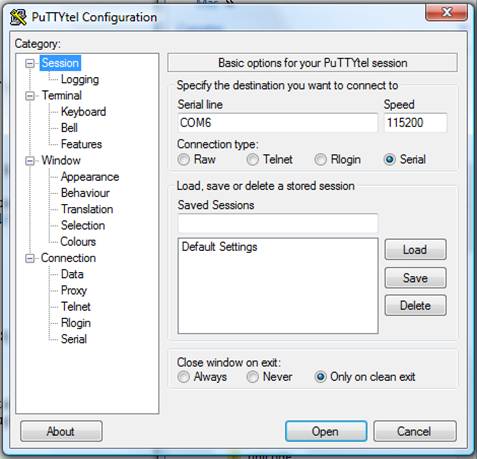Collapse the Connection tree node

[x=30, y=258]
